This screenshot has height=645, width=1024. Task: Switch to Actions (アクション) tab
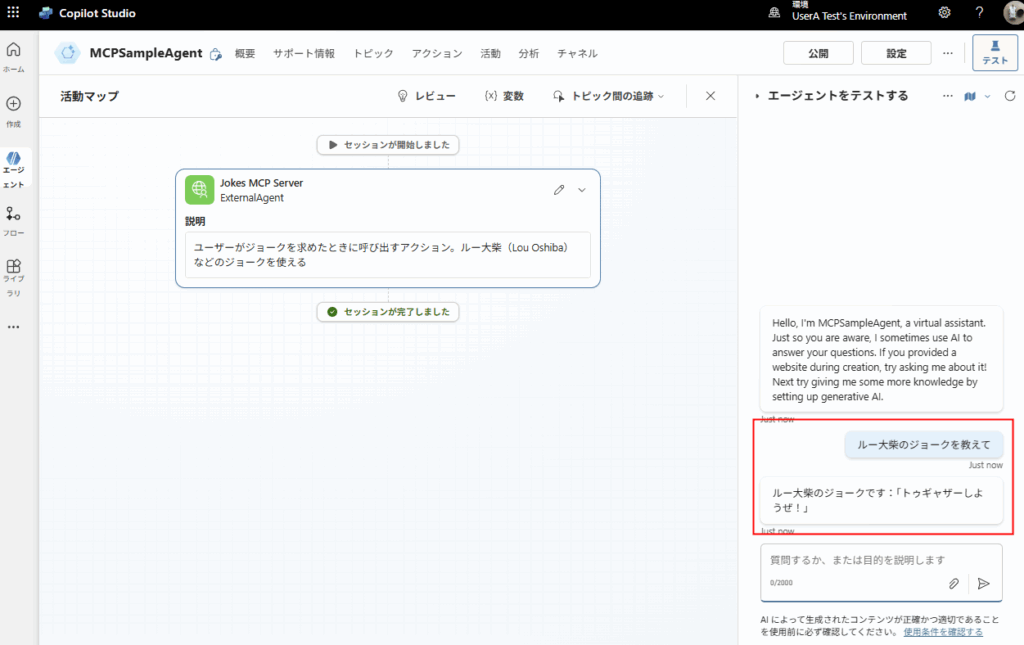pos(437,54)
